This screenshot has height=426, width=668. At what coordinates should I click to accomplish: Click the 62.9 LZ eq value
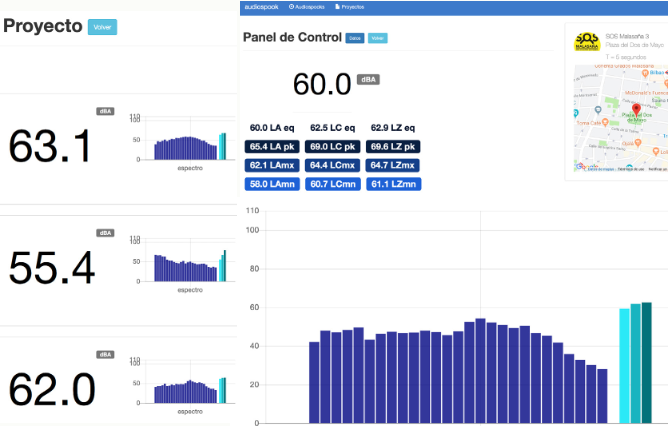(393, 128)
